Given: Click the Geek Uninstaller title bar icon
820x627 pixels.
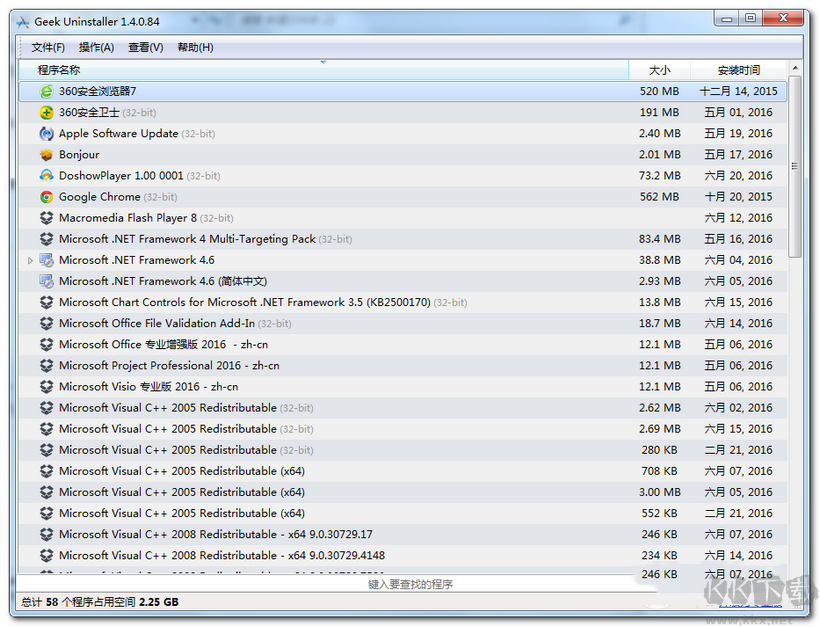Looking at the screenshot, I should pos(22,20).
